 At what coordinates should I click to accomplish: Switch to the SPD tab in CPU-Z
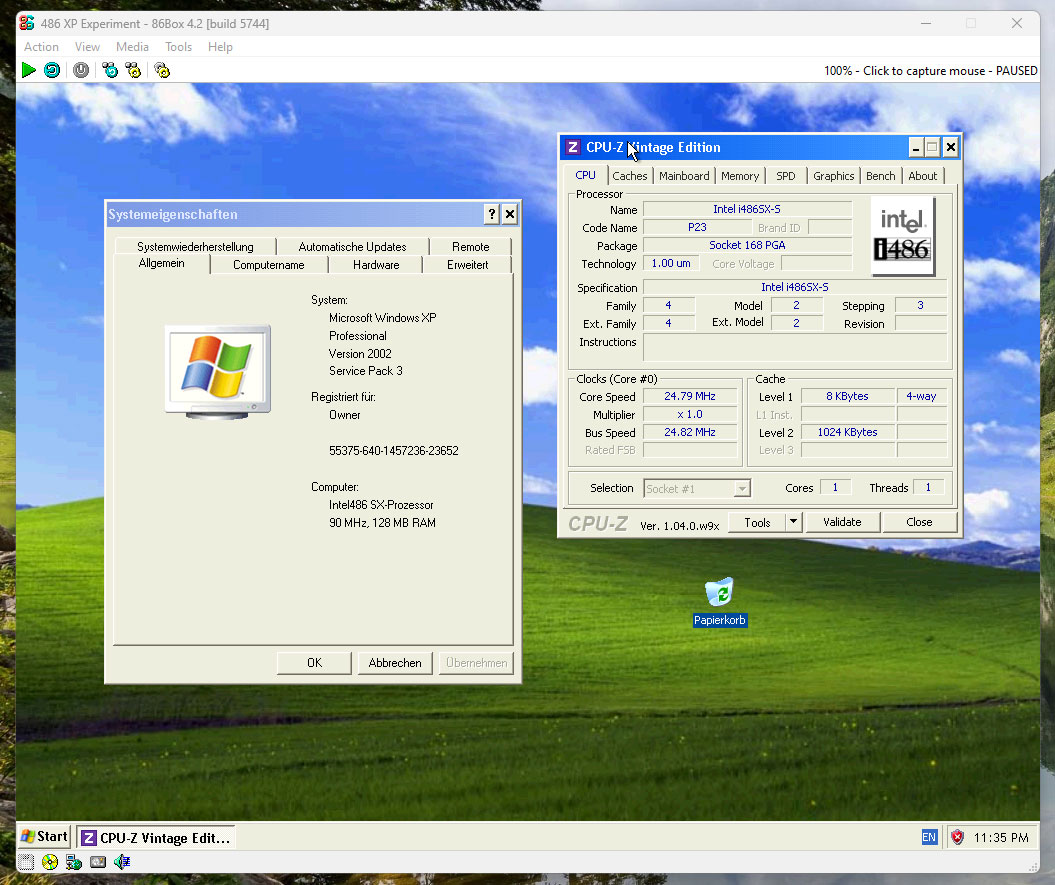point(786,176)
